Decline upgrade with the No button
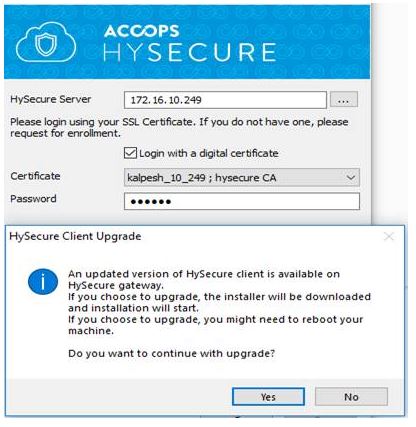 [351, 397]
